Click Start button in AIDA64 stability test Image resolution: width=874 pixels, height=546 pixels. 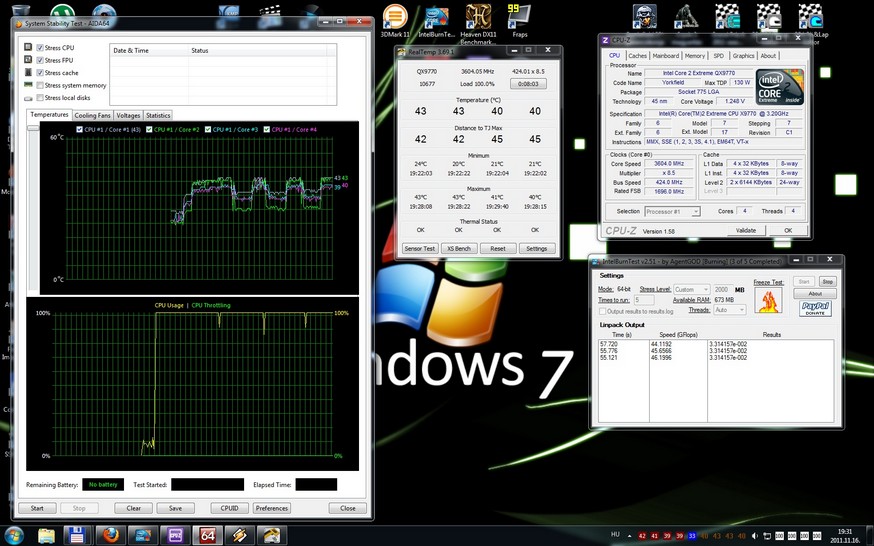[x=37, y=508]
